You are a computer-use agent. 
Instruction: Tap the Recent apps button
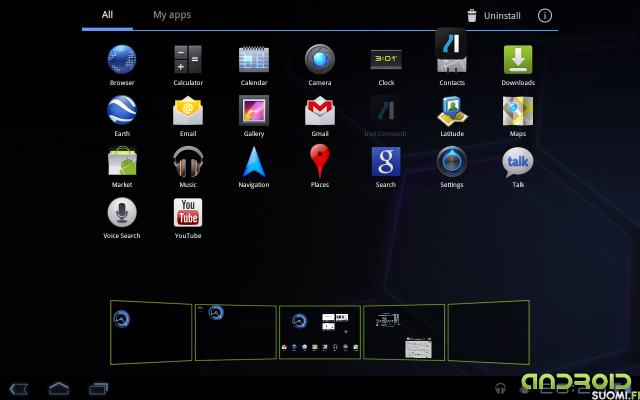[98, 389]
